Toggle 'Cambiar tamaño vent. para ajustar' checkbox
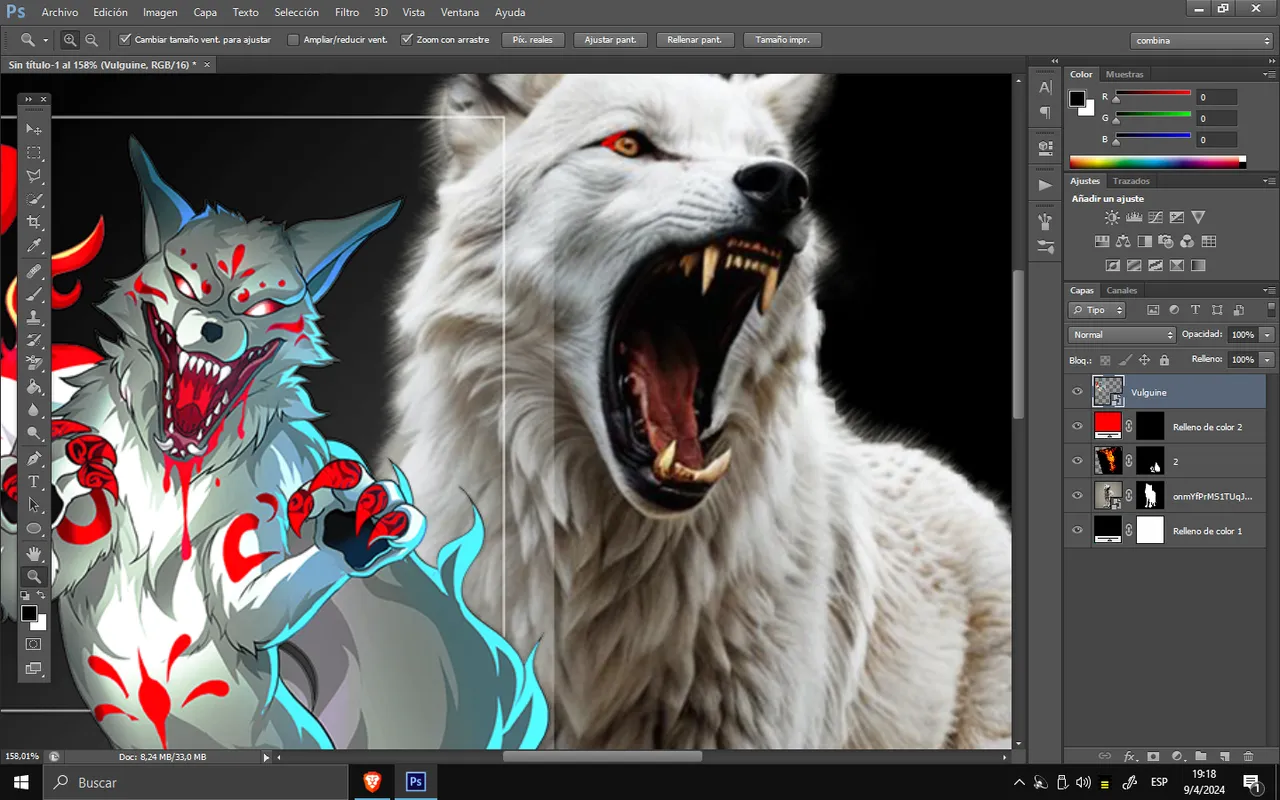The image size is (1280, 800). pyautogui.click(x=125, y=40)
